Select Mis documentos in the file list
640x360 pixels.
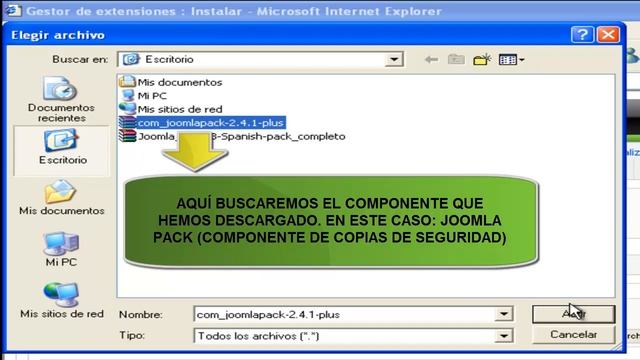pos(171,82)
